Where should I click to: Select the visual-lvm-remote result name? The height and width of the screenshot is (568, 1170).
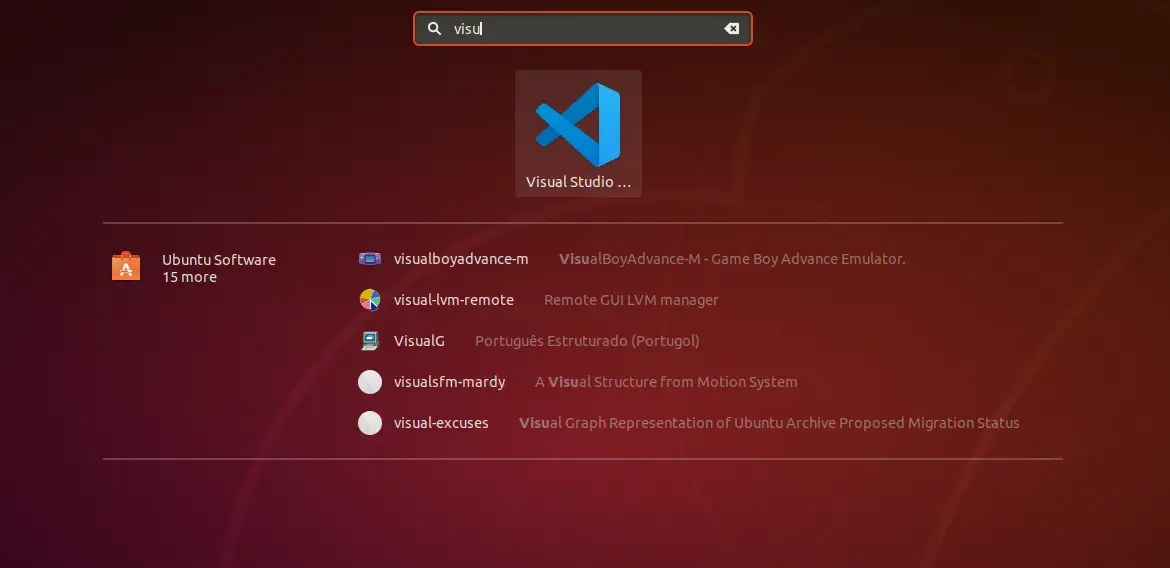tap(454, 300)
